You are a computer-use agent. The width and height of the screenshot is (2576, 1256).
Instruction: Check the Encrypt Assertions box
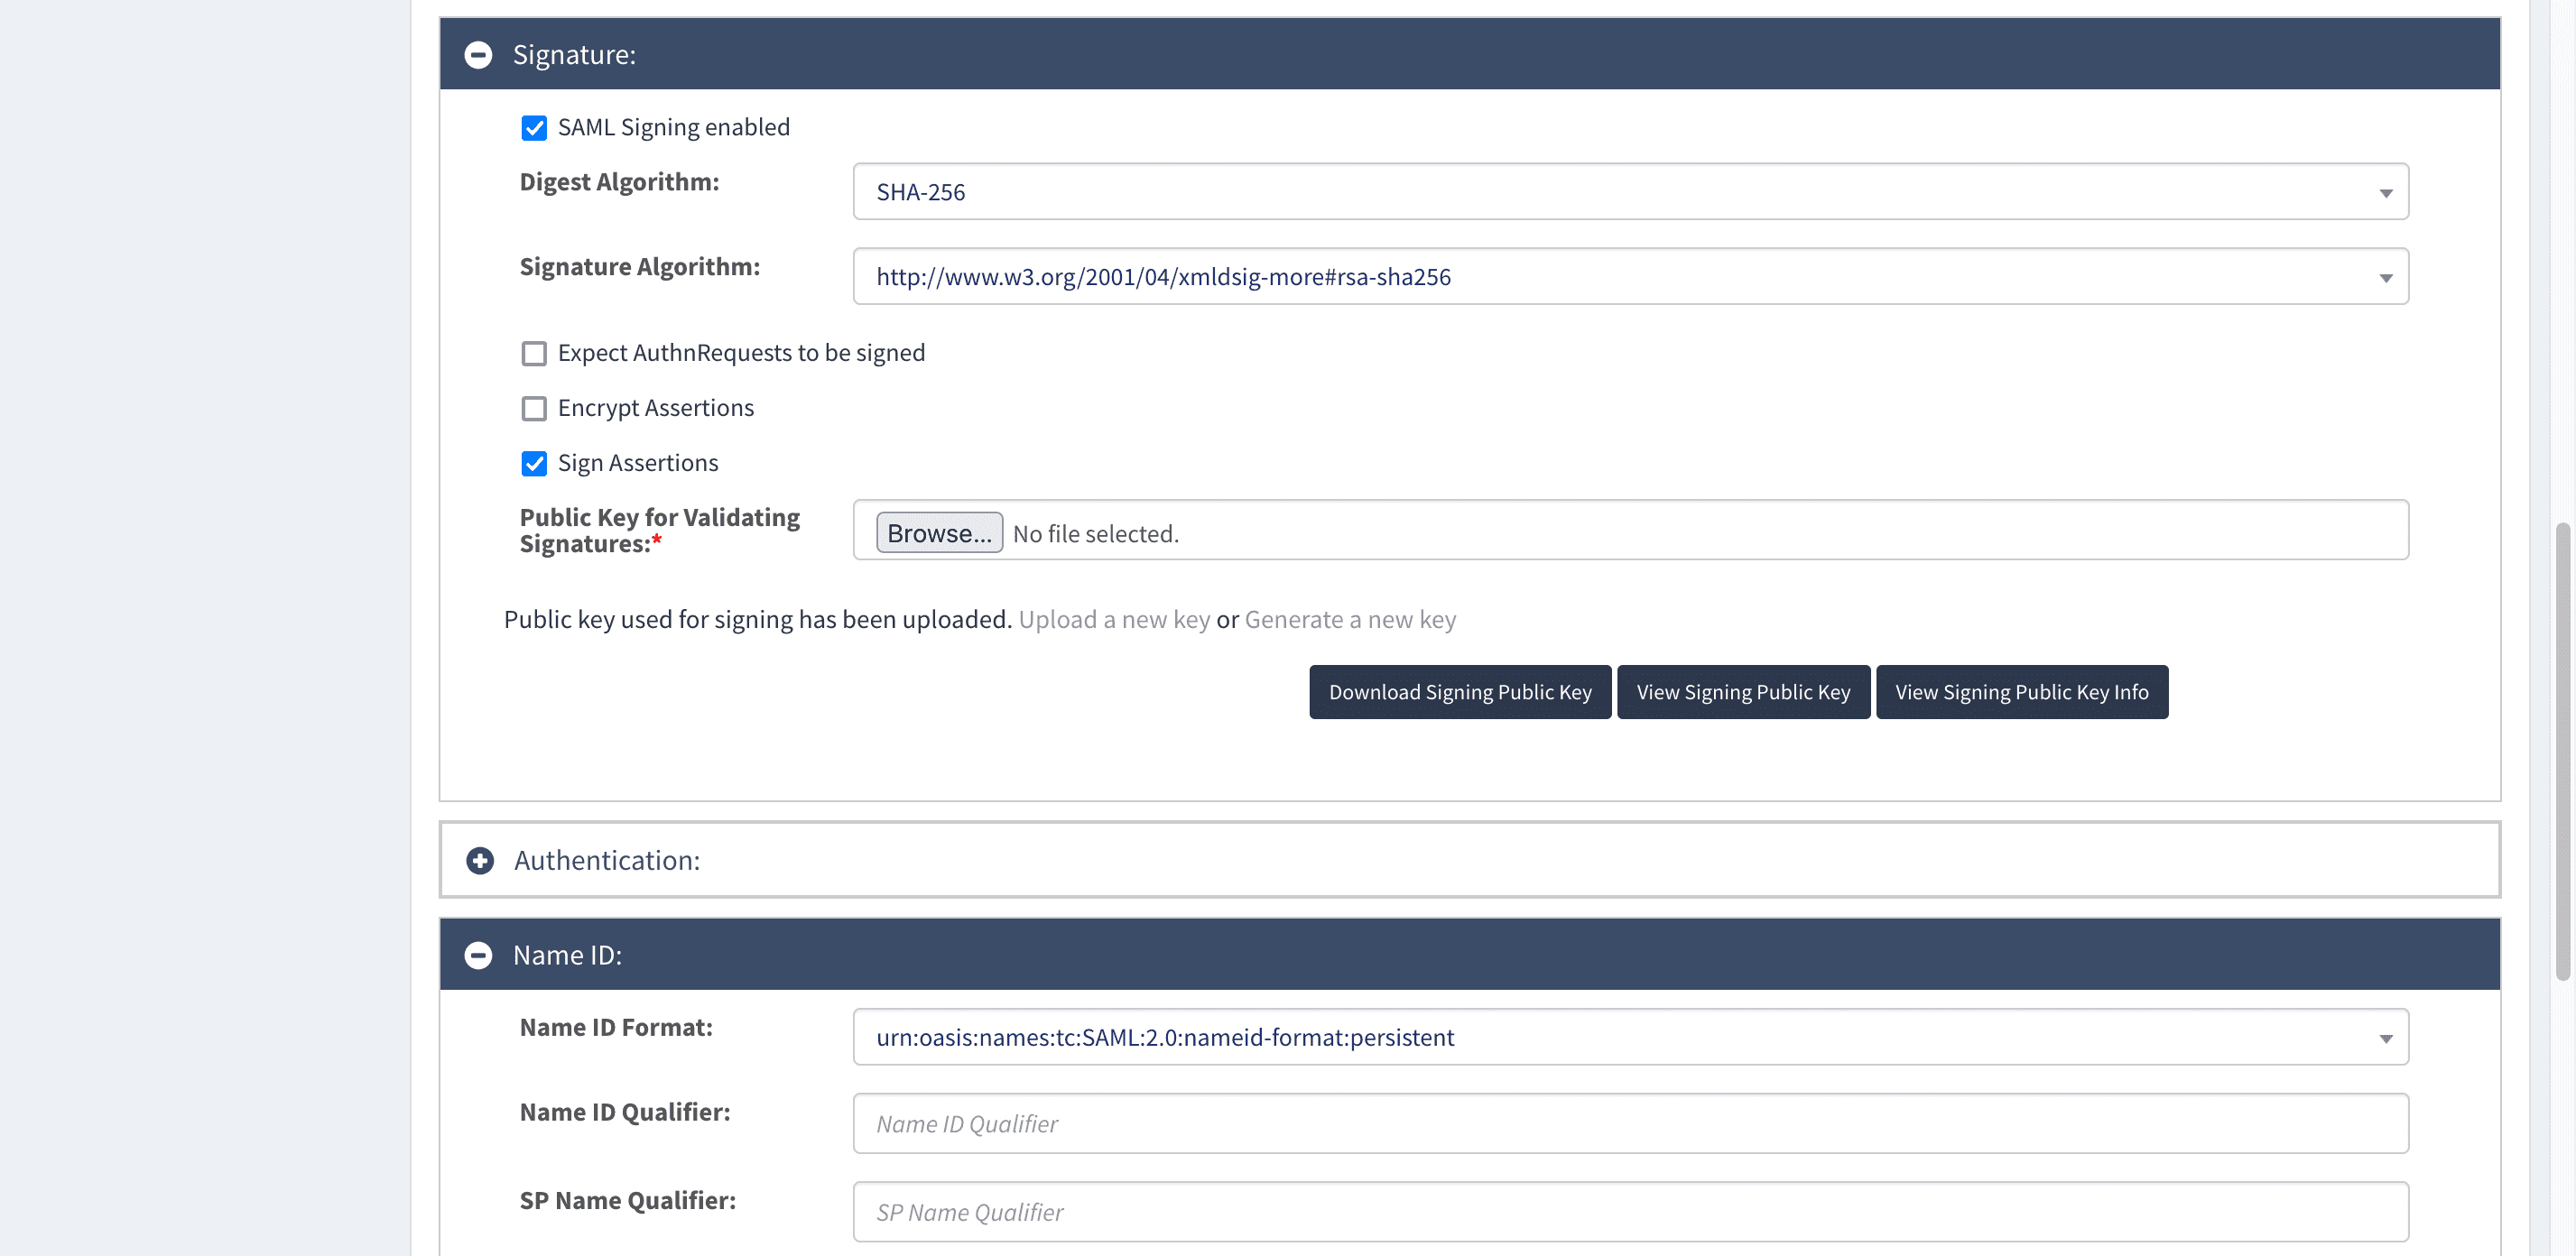(x=534, y=409)
